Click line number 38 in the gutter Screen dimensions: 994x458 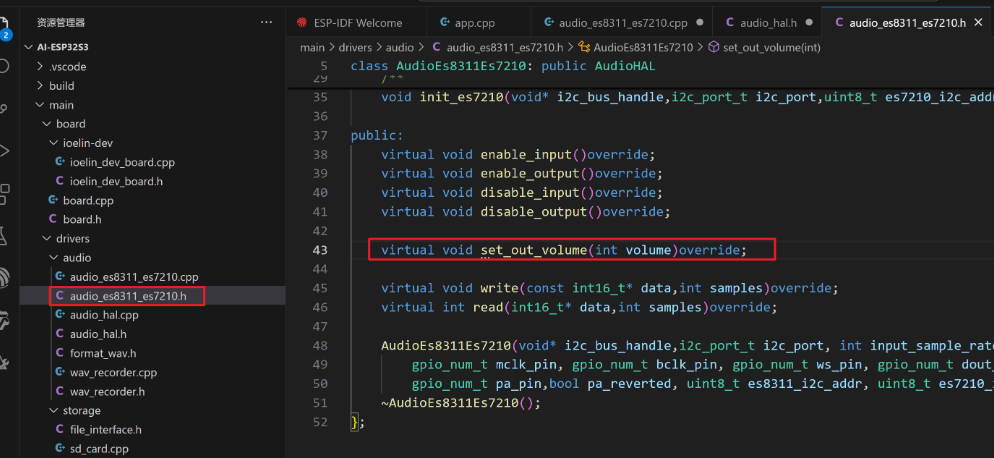click(320, 154)
